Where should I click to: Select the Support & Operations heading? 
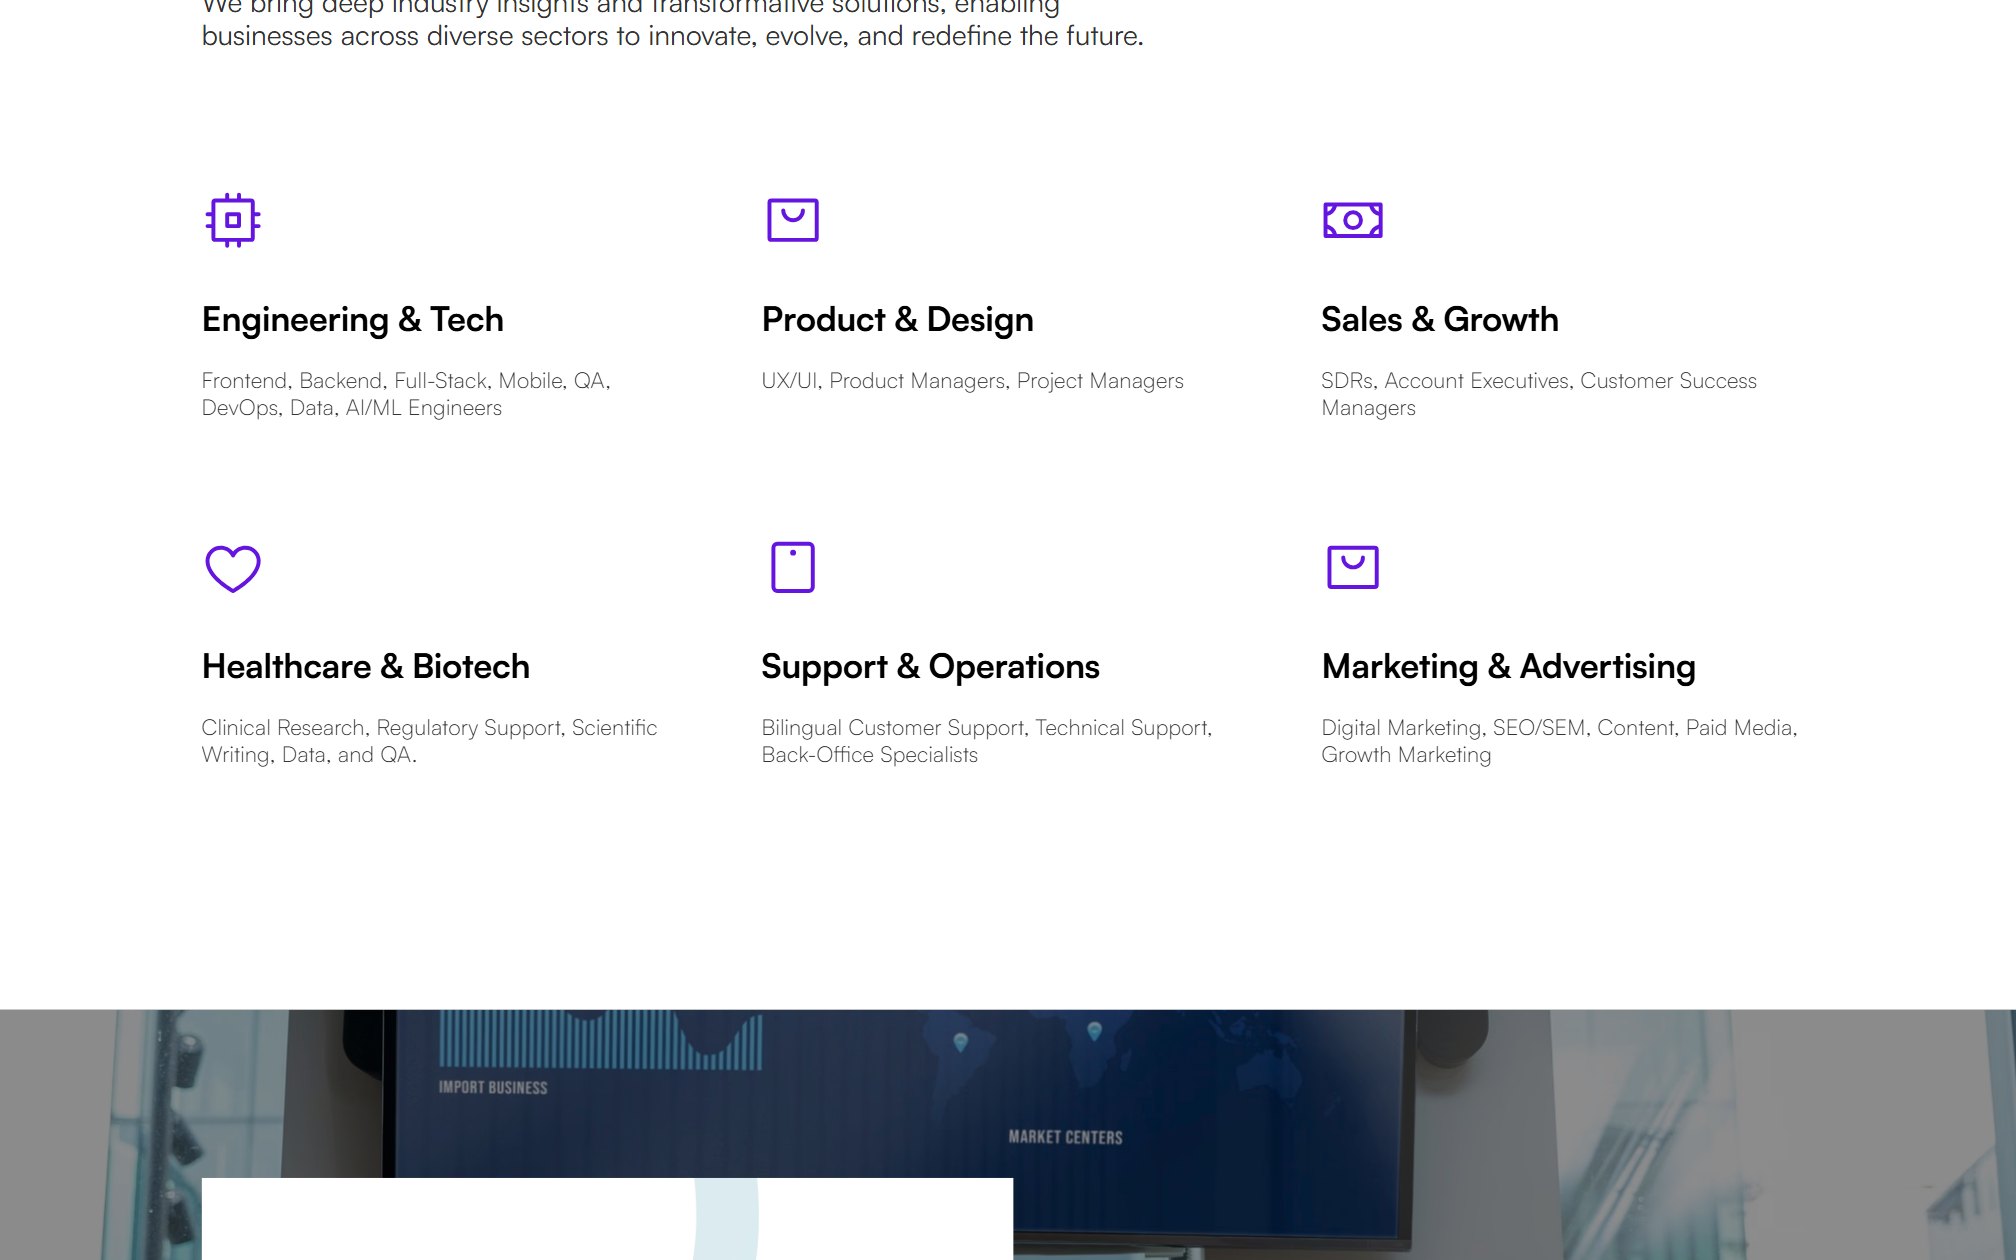click(931, 667)
